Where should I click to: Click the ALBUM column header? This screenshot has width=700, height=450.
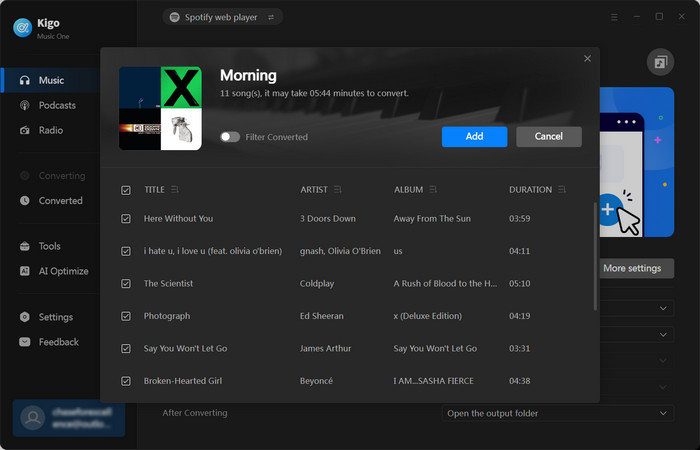(408, 190)
